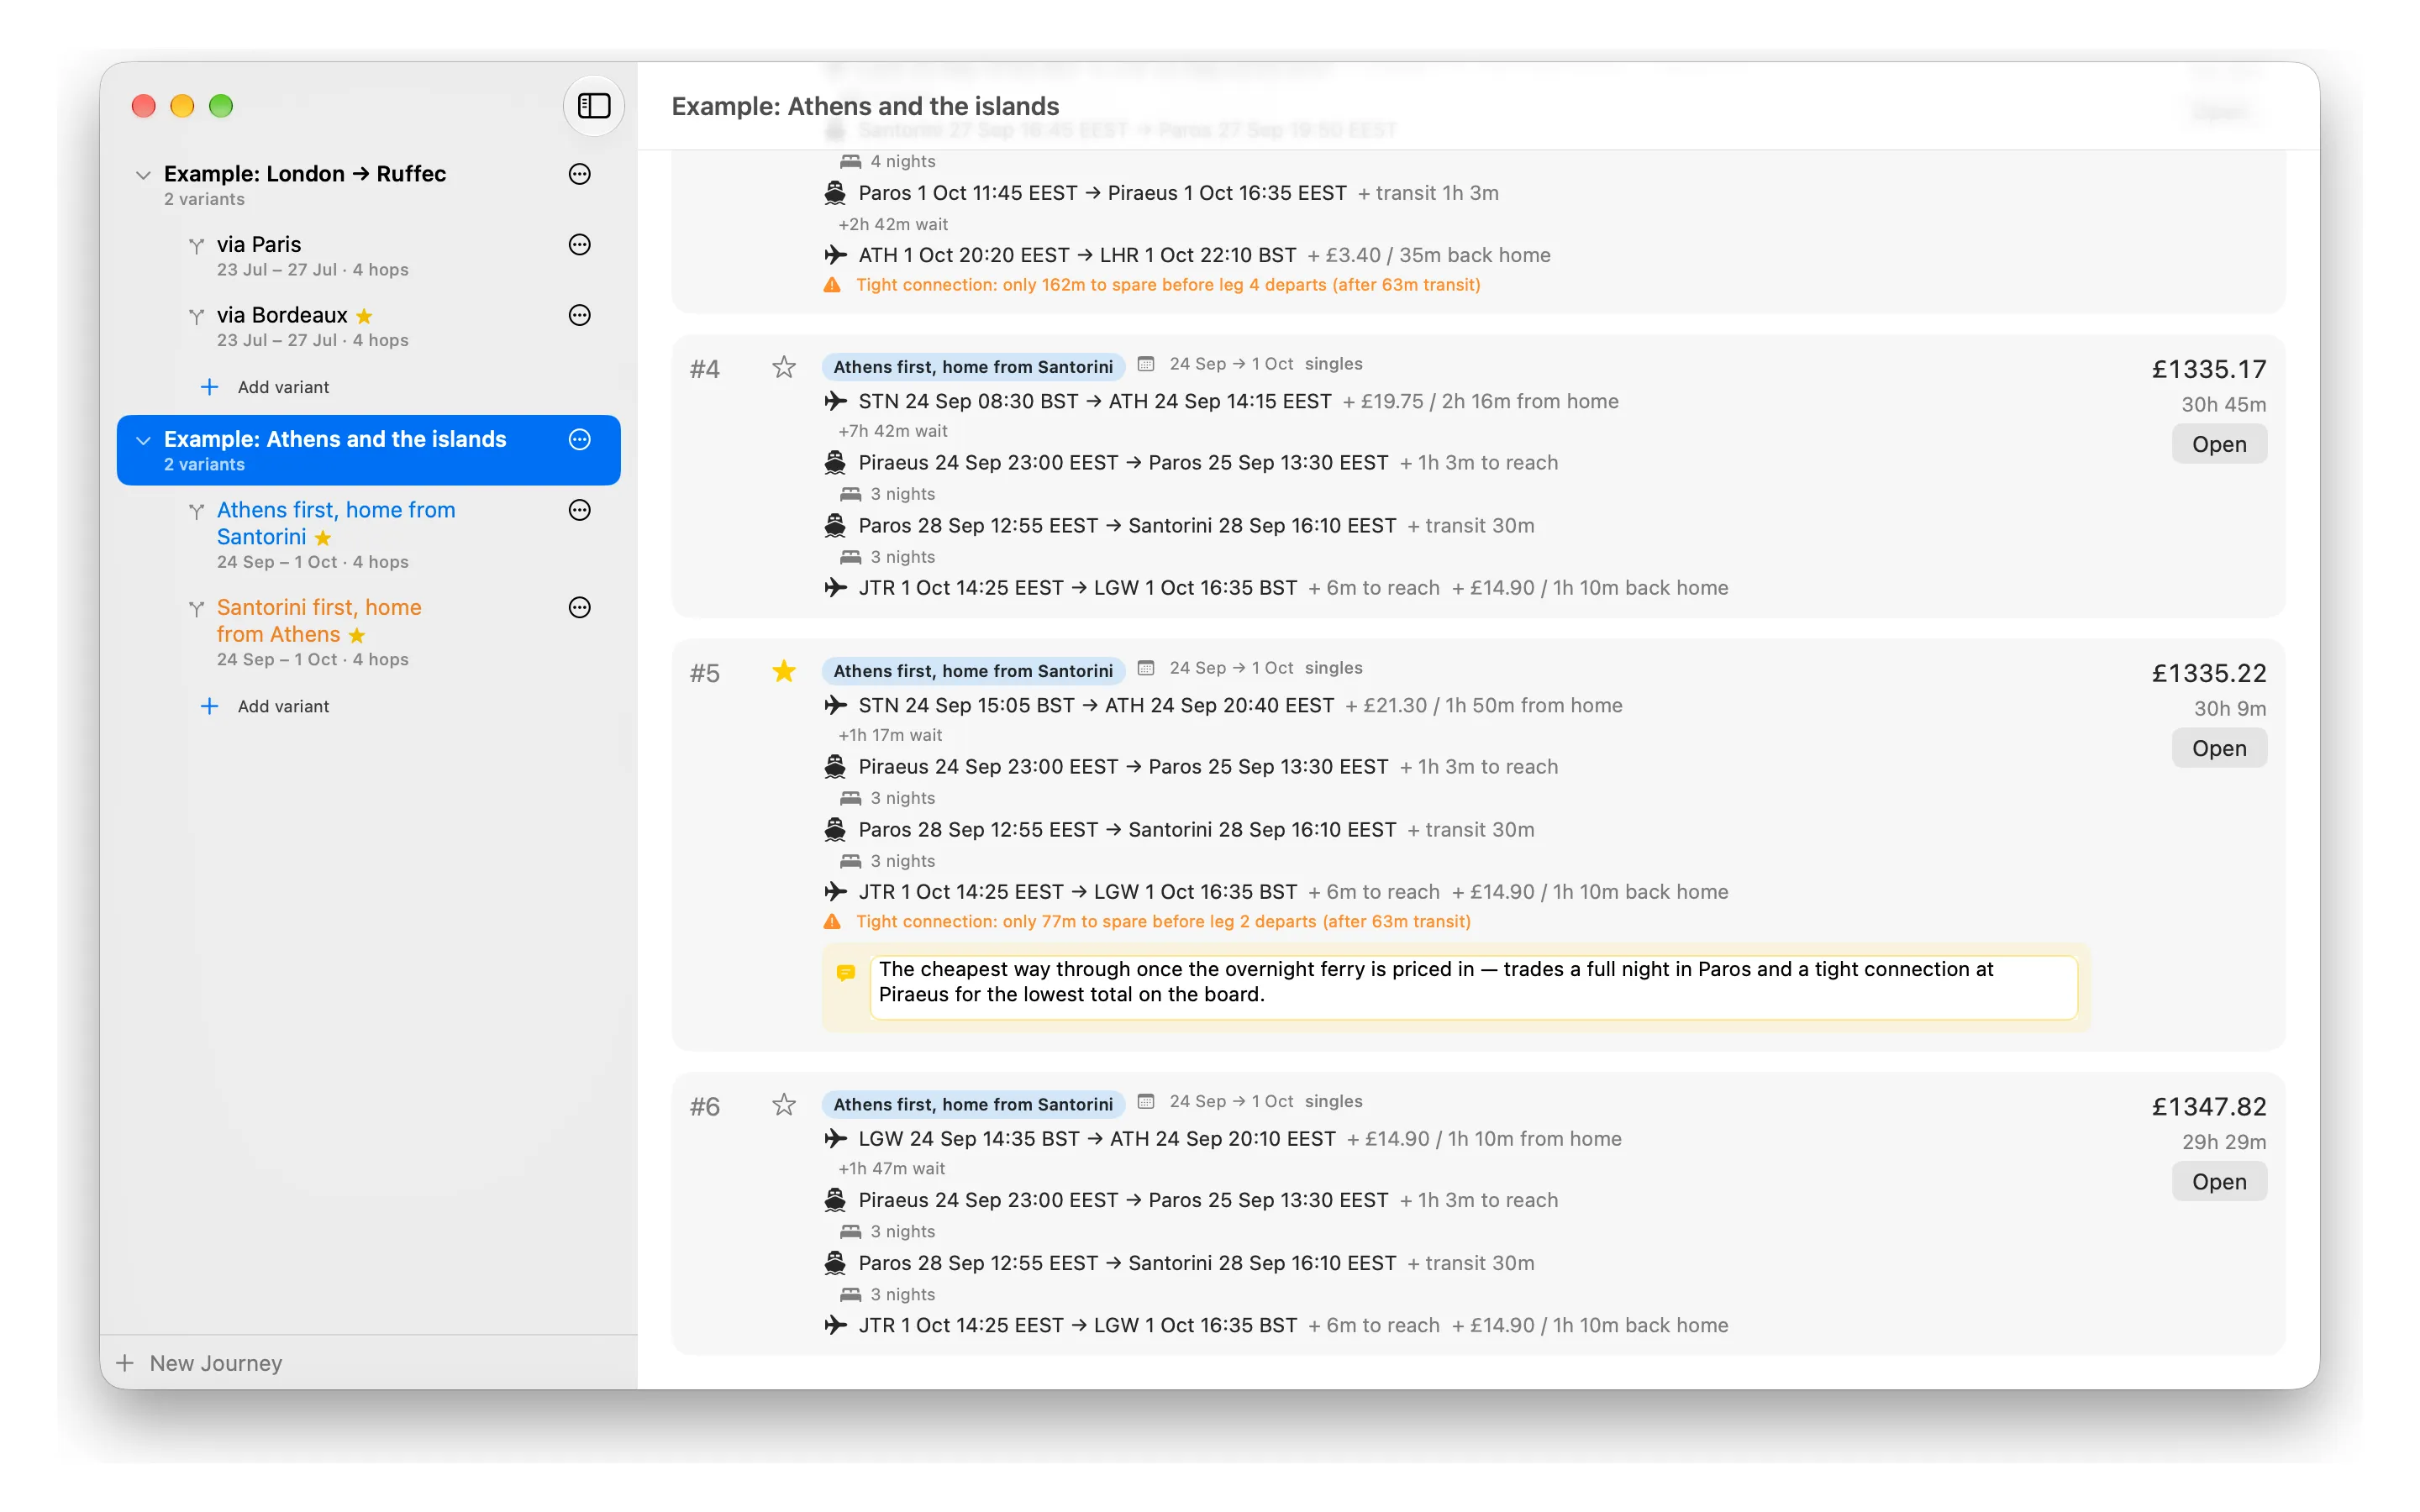Star itinerary #4 as favorite

[x=784, y=368]
